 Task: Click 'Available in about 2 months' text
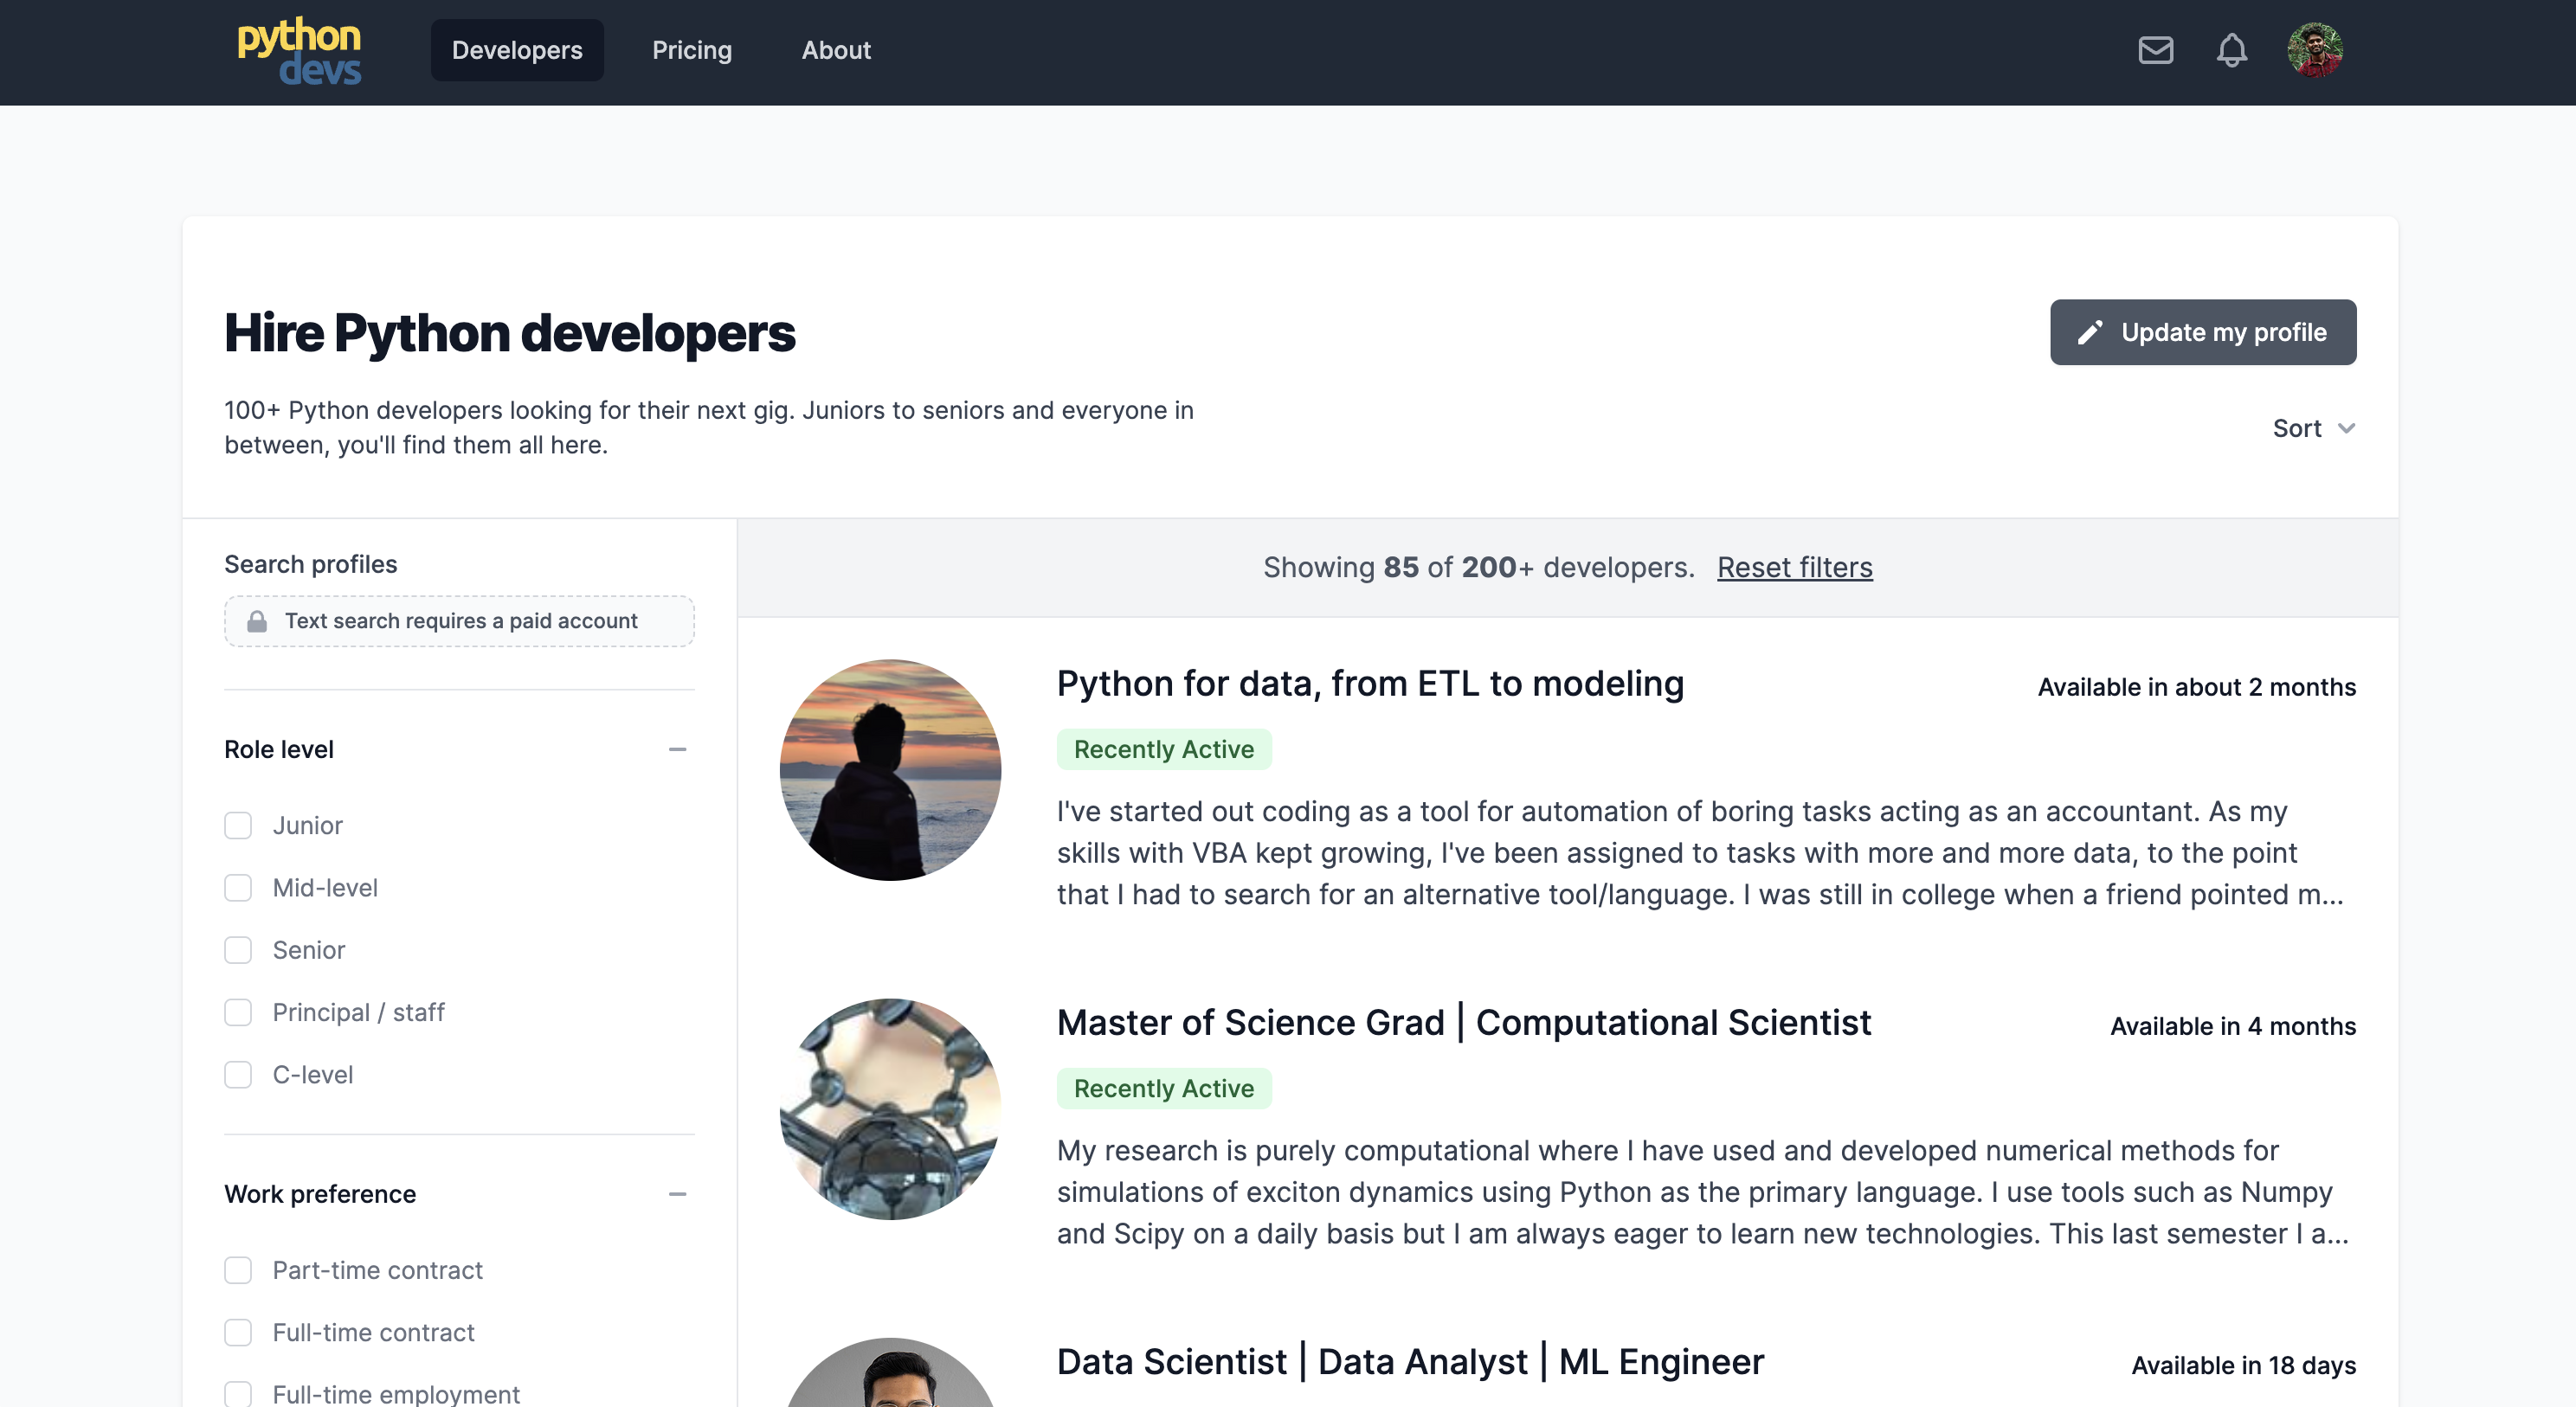click(x=2197, y=687)
